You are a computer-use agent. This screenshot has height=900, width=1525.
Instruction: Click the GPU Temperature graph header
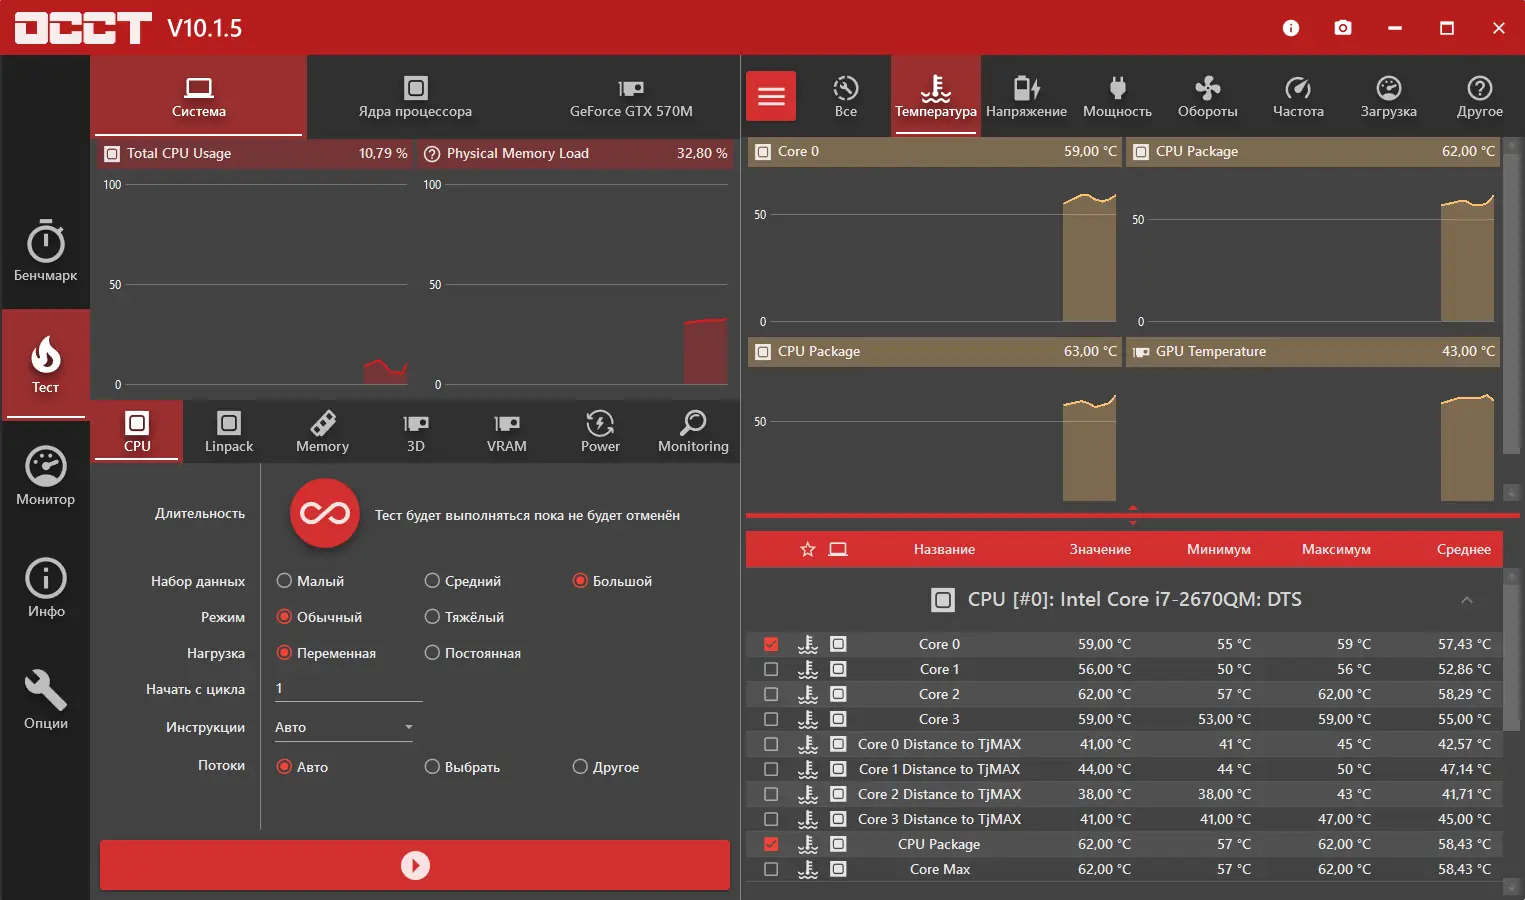[x=1312, y=351]
